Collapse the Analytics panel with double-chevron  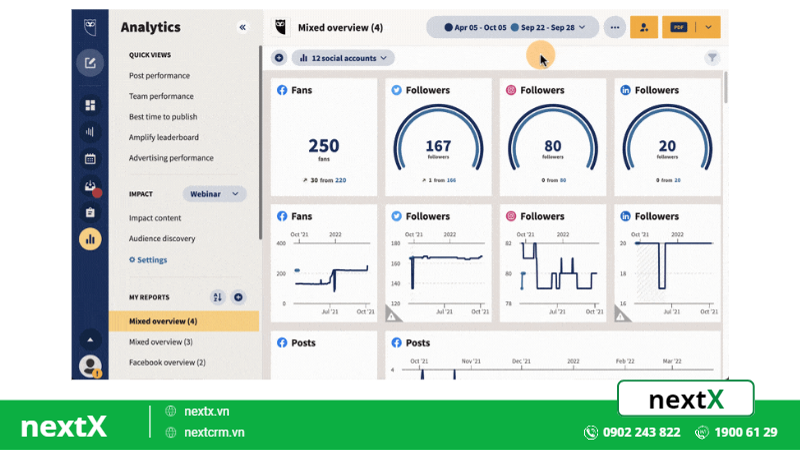point(242,28)
